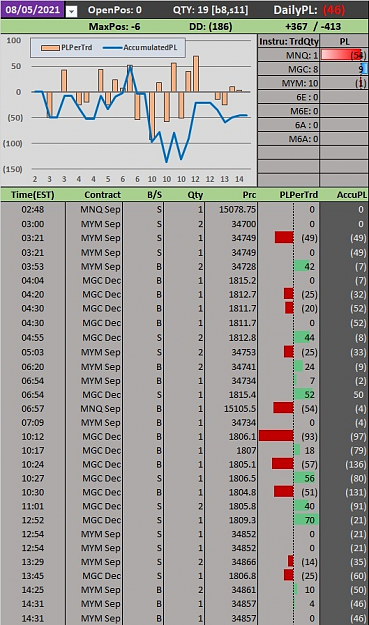Select price cell 1806.8
369x625 pixels.
[x=231, y=576]
